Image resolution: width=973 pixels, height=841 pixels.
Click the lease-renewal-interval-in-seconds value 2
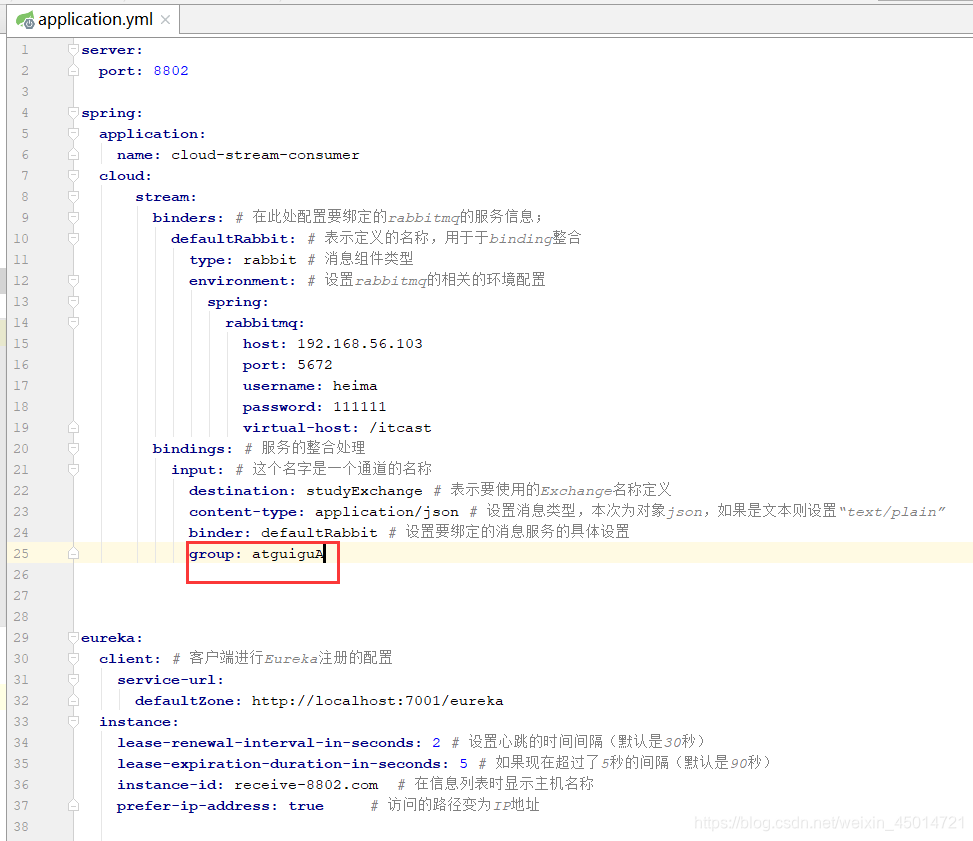pos(436,742)
